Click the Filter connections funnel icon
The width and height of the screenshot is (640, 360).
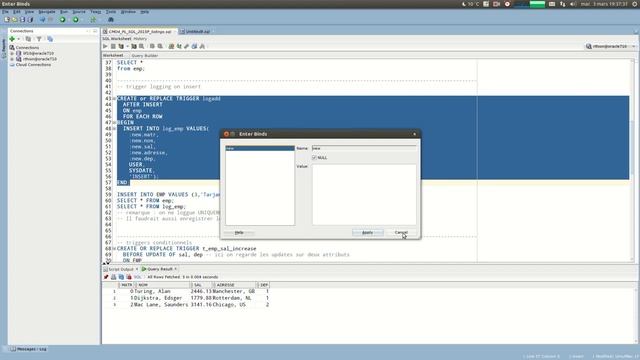click(x=39, y=39)
